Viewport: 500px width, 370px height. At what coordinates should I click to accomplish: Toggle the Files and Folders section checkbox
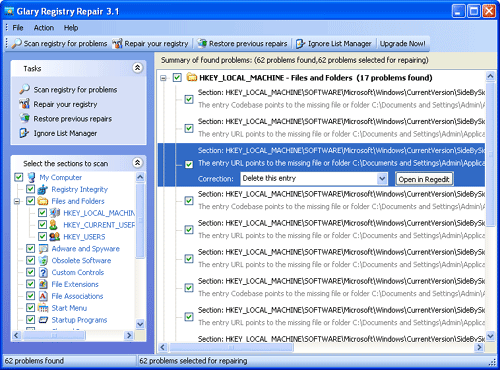click(x=31, y=201)
